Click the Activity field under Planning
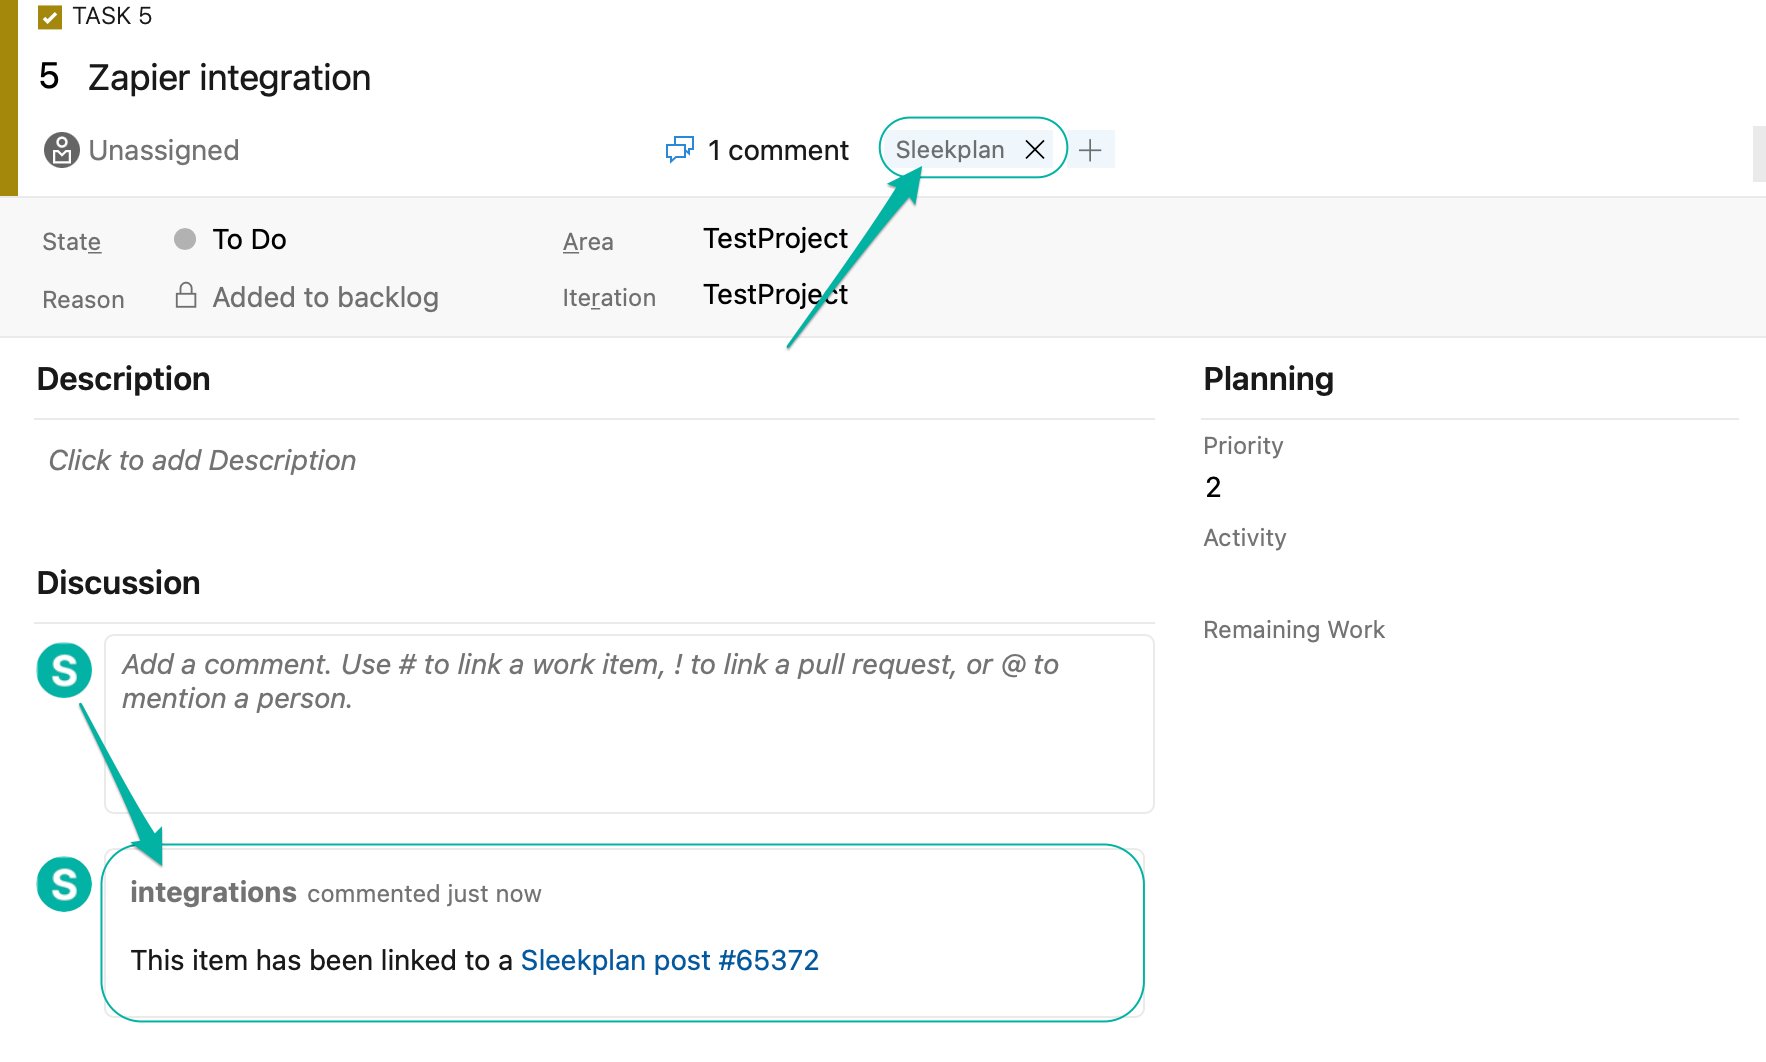This screenshot has width=1766, height=1062. [1244, 538]
